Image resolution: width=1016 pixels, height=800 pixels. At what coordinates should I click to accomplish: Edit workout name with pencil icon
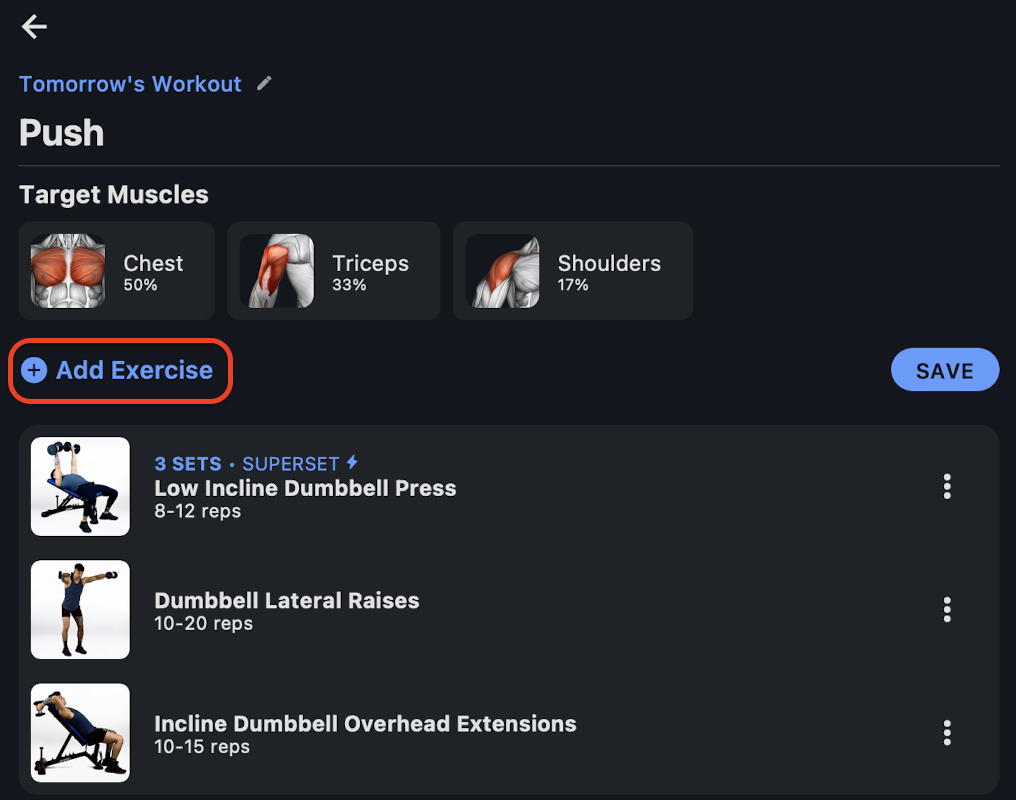pyautogui.click(x=264, y=83)
